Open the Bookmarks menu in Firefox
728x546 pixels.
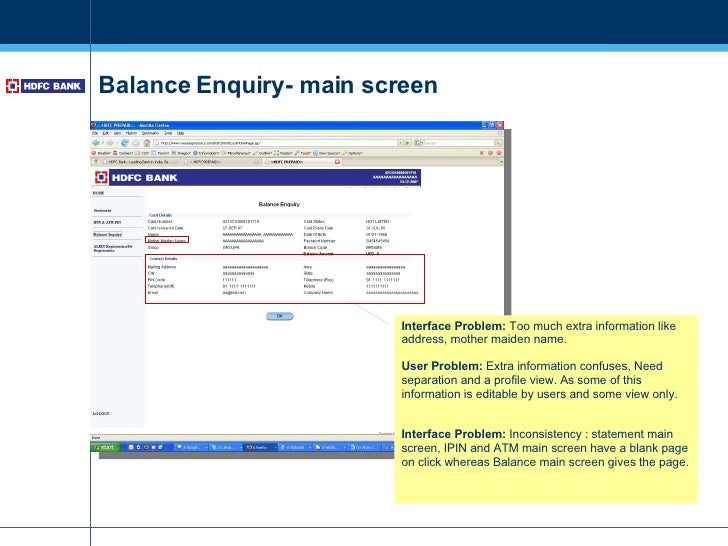150,133
